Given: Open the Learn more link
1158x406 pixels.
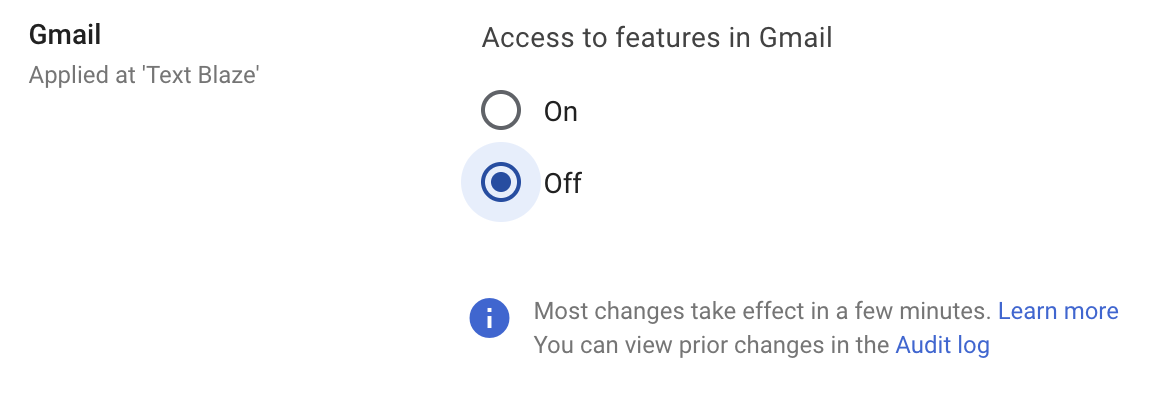Looking at the screenshot, I should point(1058,311).
